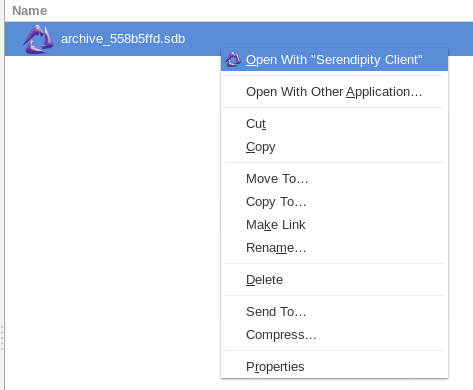Viewport: 473px width, 390px height.
Task: Choose Open With Other Application…
Action: click(x=334, y=92)
